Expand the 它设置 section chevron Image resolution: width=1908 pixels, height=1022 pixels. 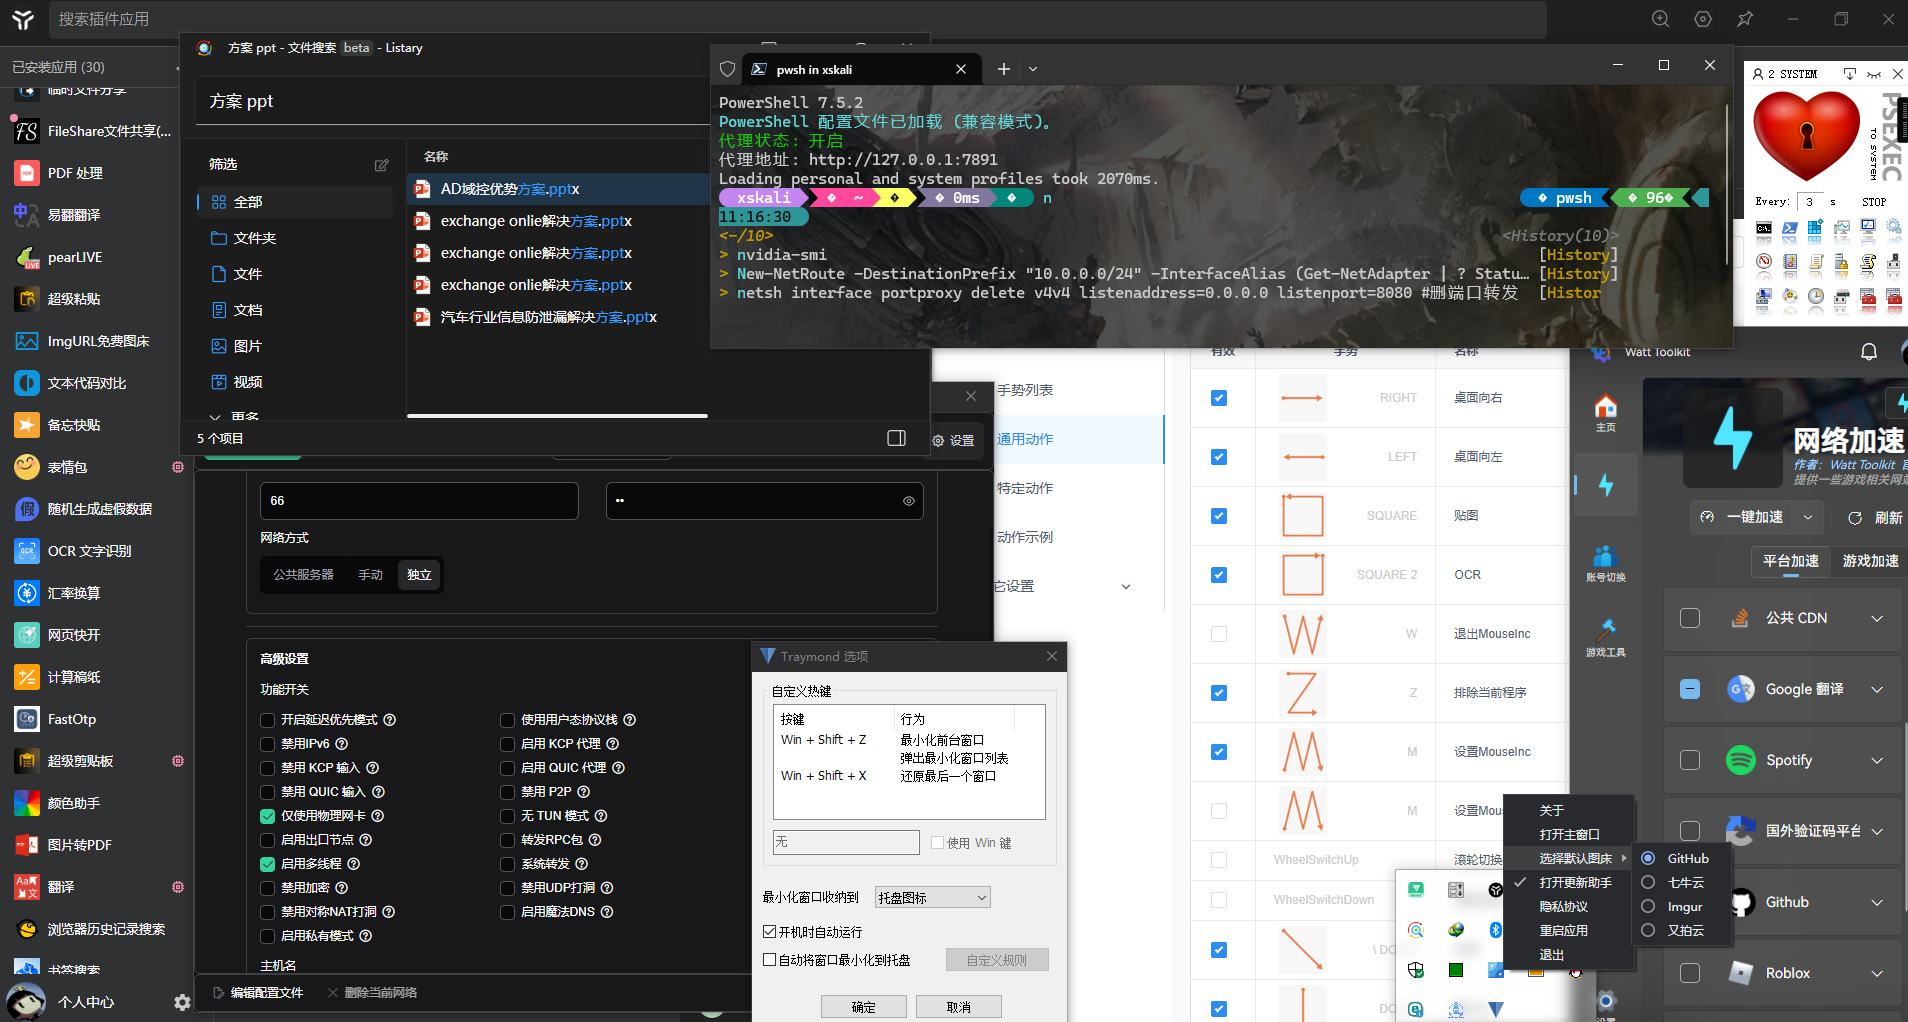1126,587
